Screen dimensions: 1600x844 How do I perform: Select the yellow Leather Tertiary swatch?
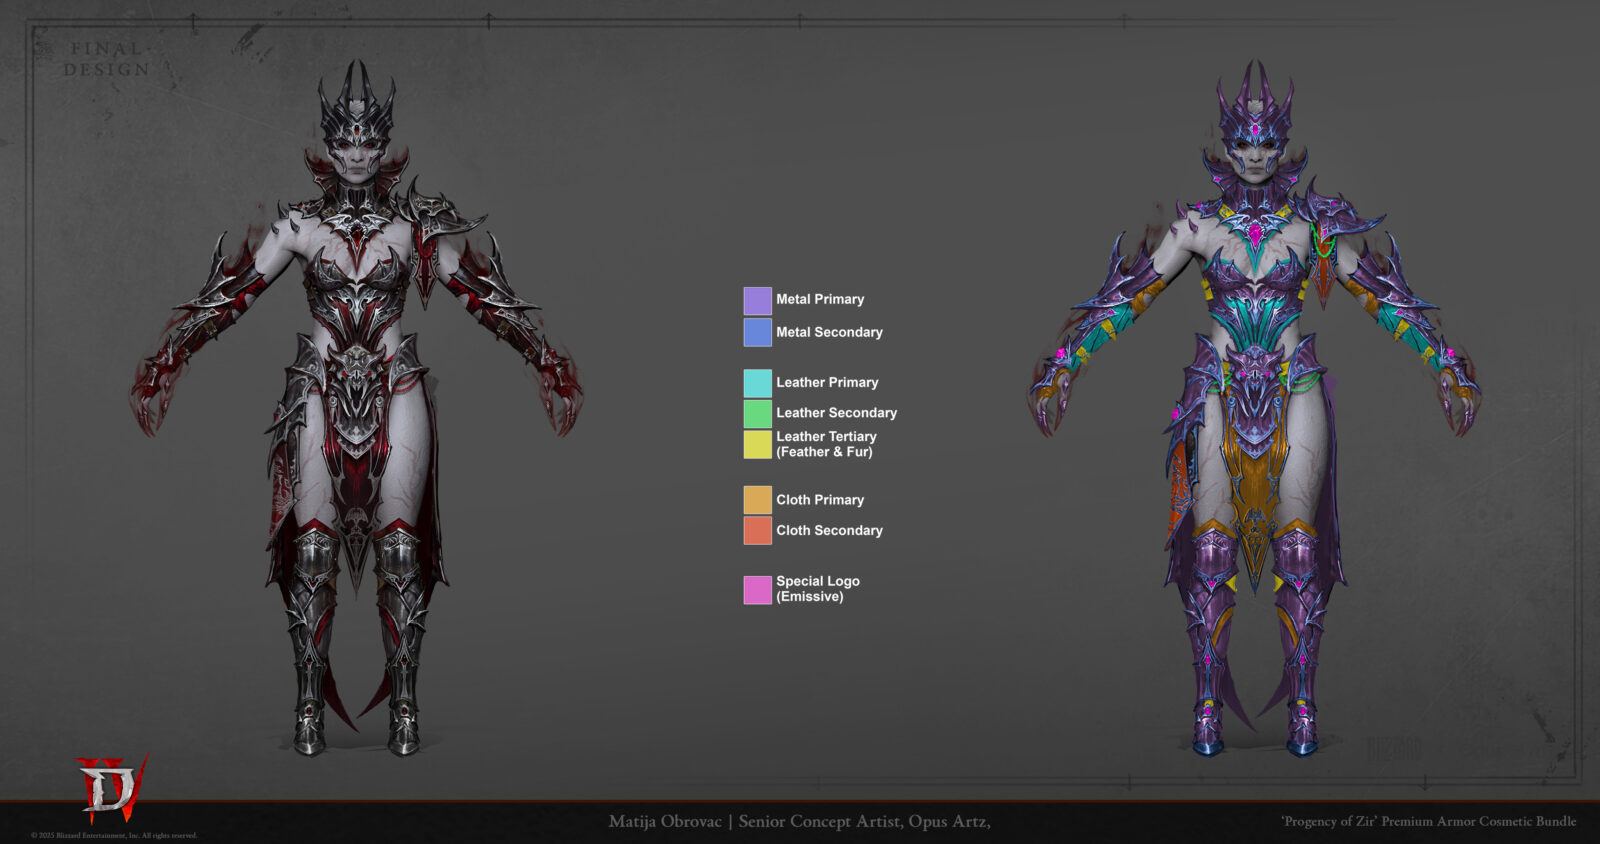[x=757, y=444]
